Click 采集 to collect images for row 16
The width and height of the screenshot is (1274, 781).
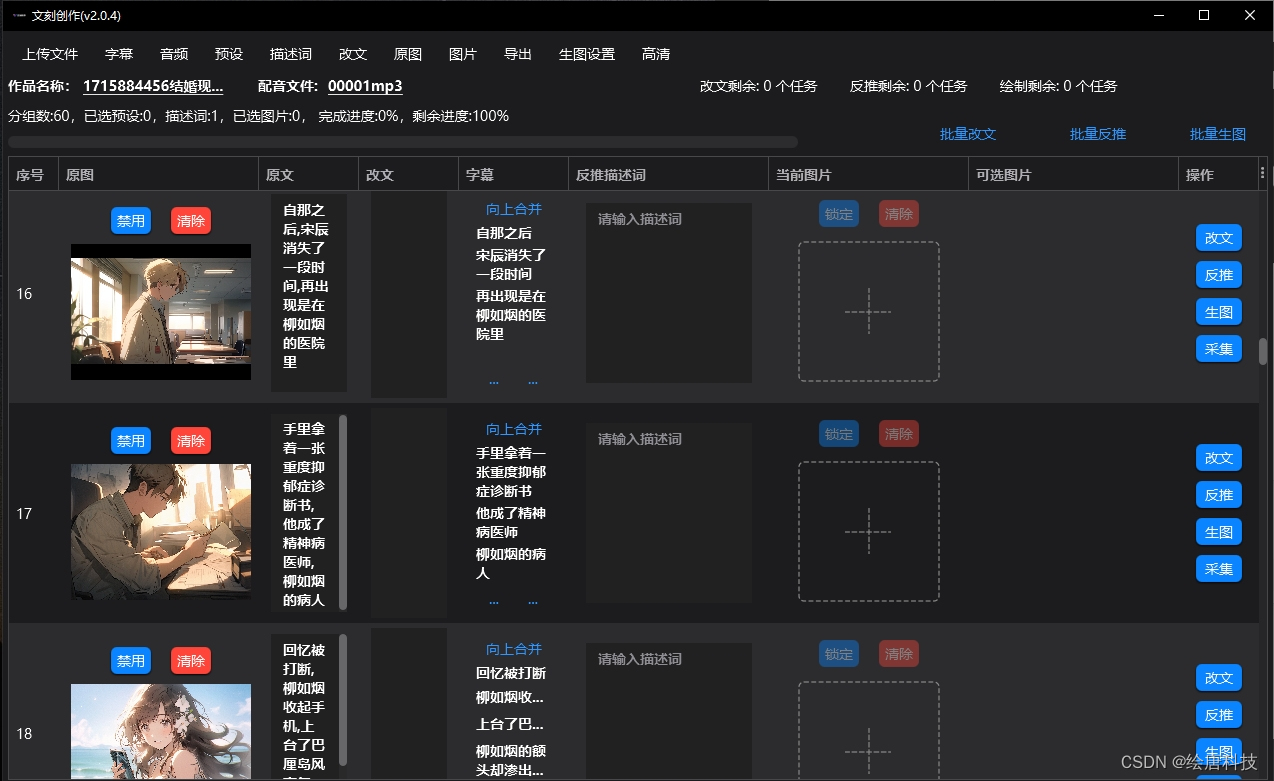click(x=1218, y=348)
